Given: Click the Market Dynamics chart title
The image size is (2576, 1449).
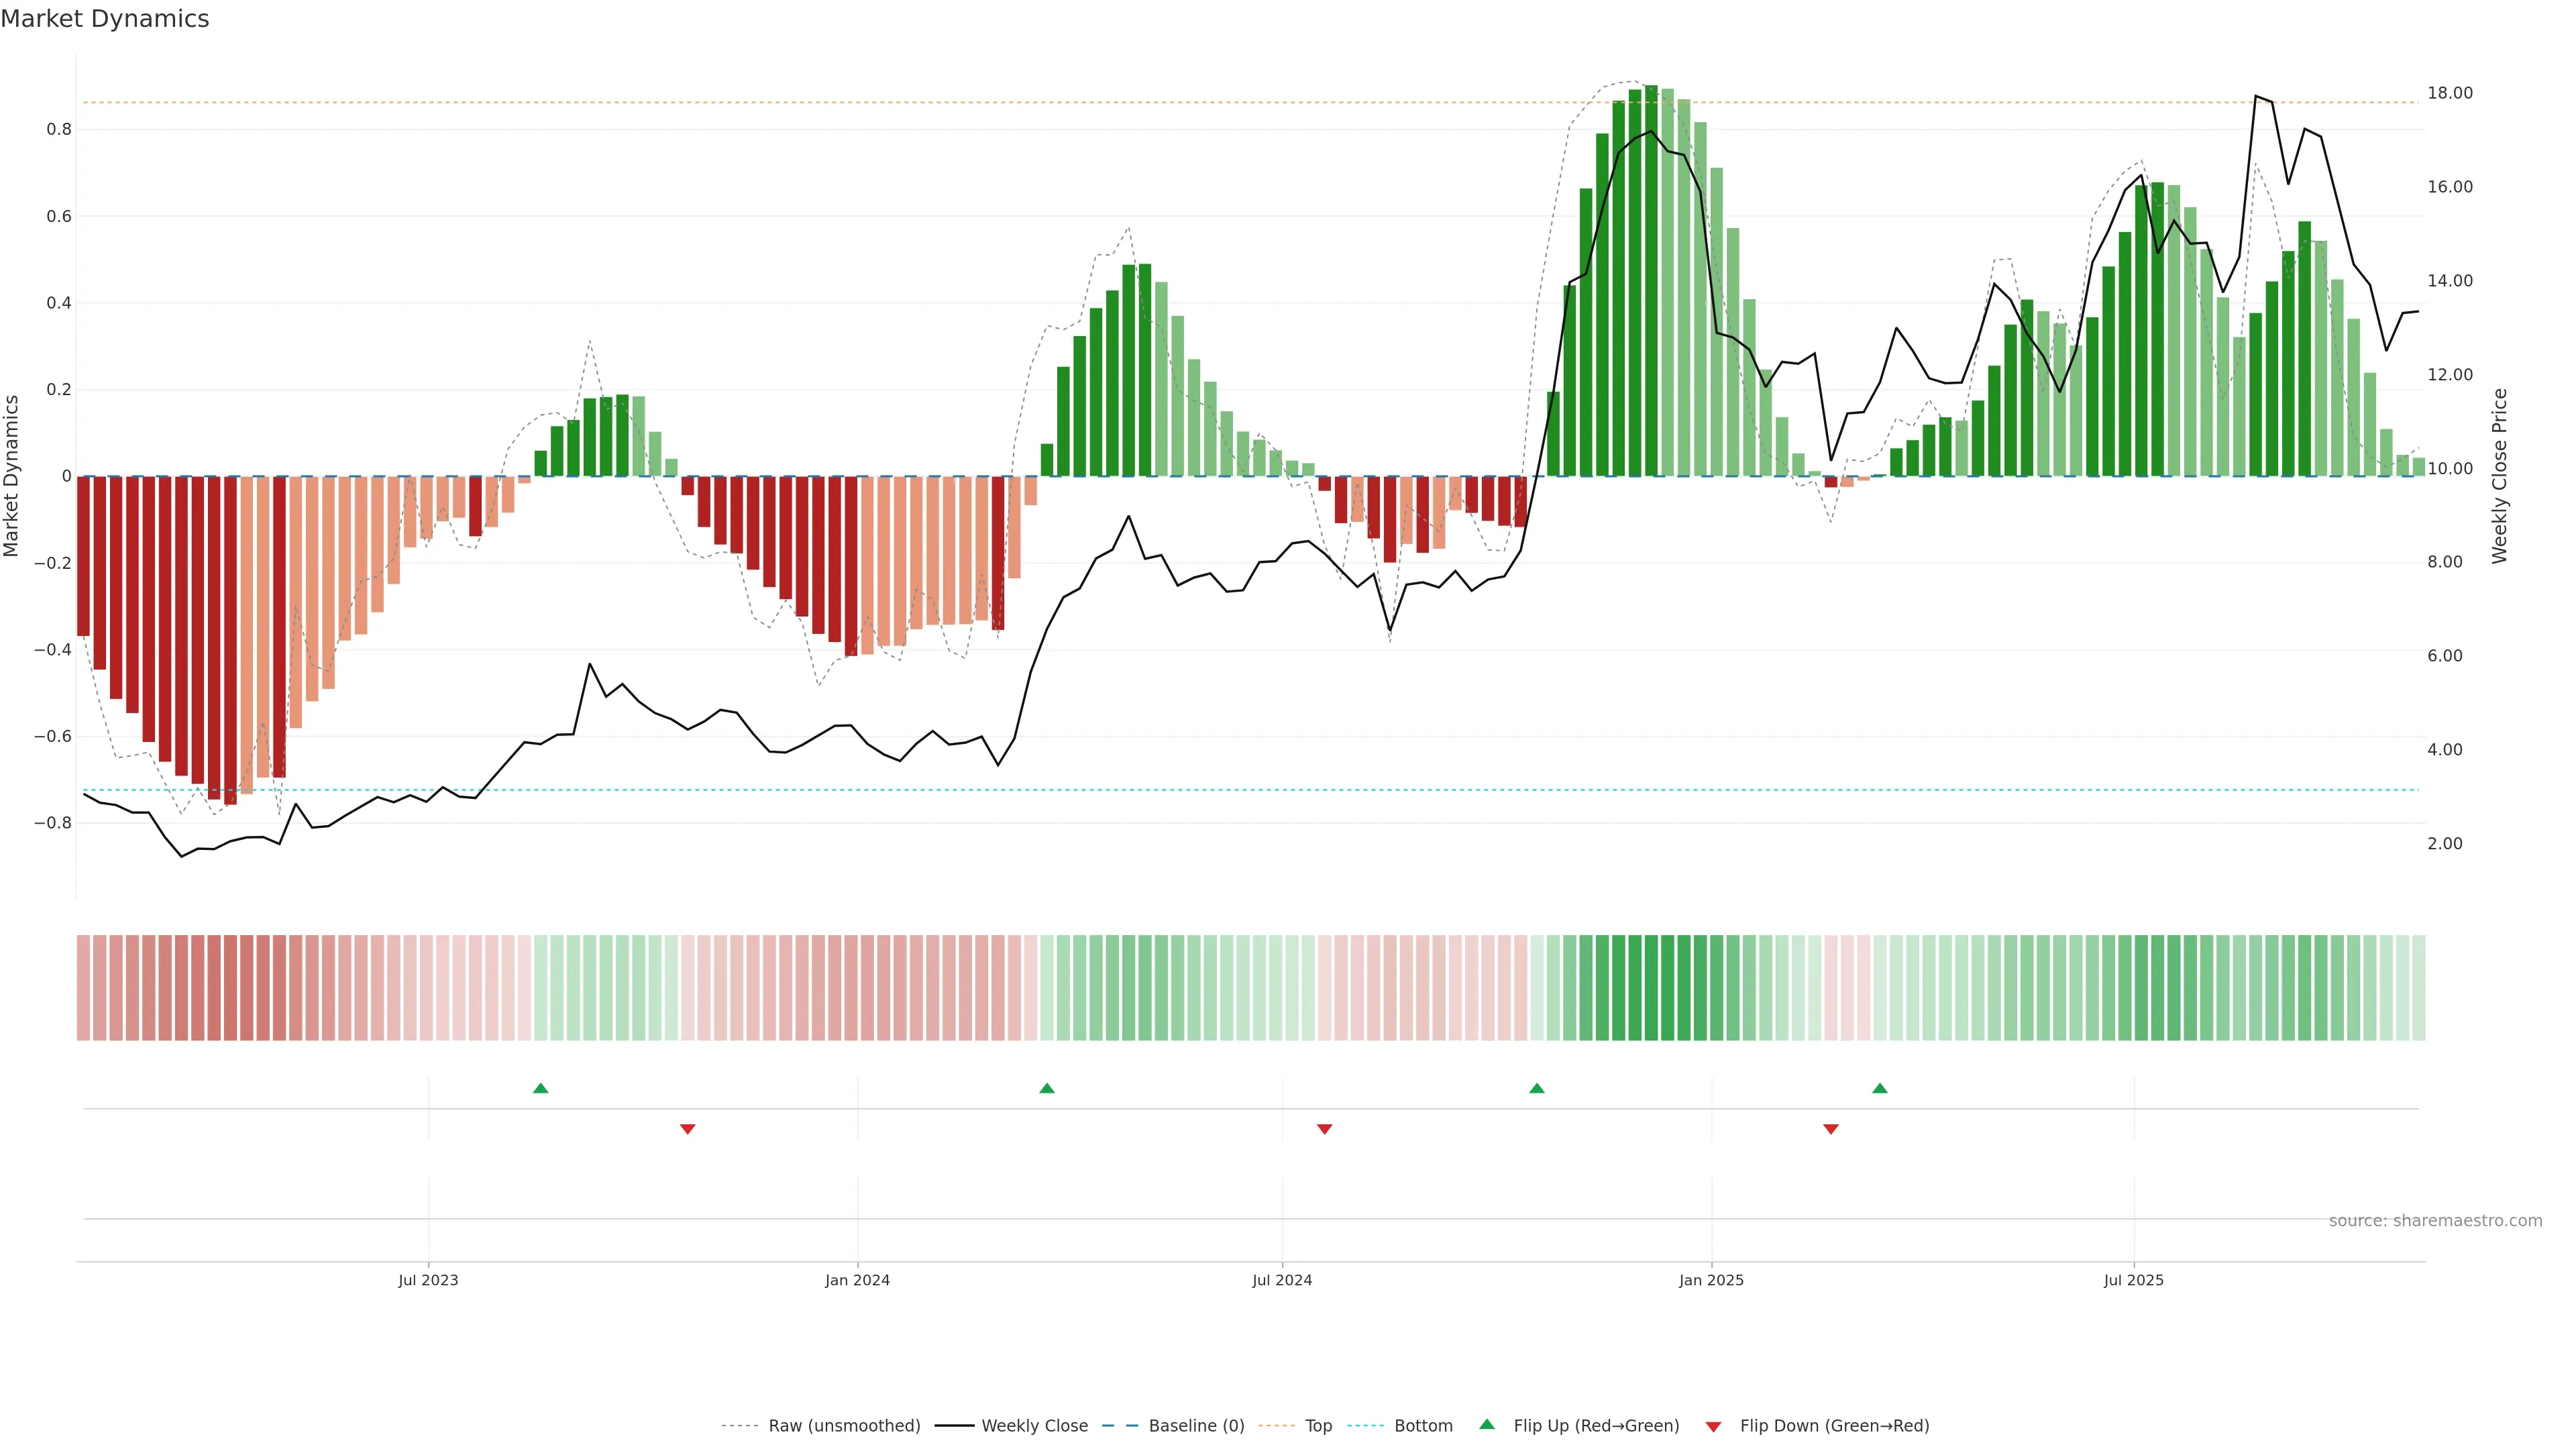Looking at the screenshot, I should [105, 19].
